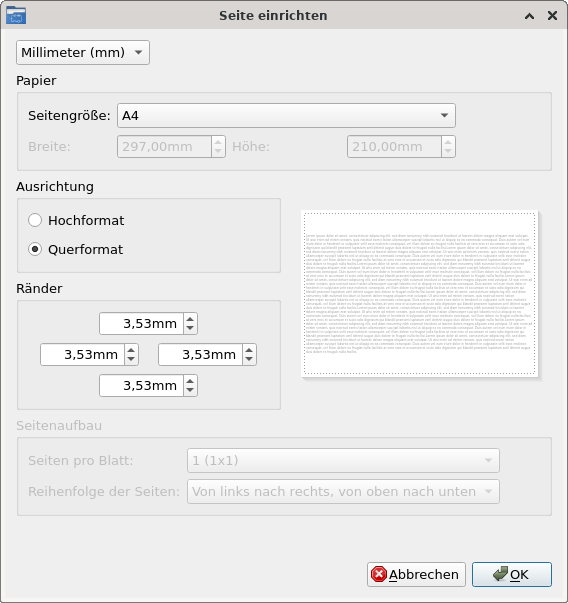This screenshot has width=568, height=603.
Task: Open the Seitengröße A4 dropdown
Action: 286,115
